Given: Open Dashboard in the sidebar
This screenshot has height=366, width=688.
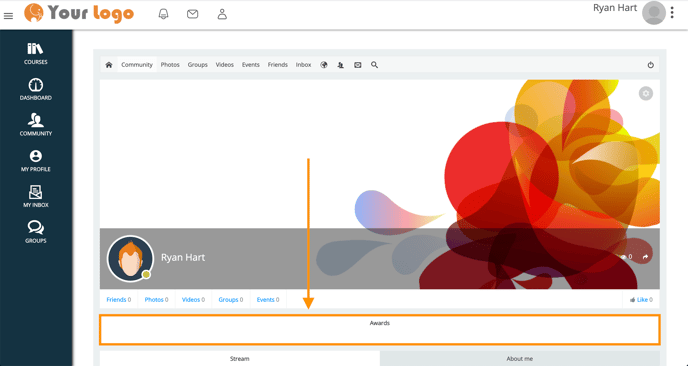Looking at the screenshot, I should tap(36, 90).
